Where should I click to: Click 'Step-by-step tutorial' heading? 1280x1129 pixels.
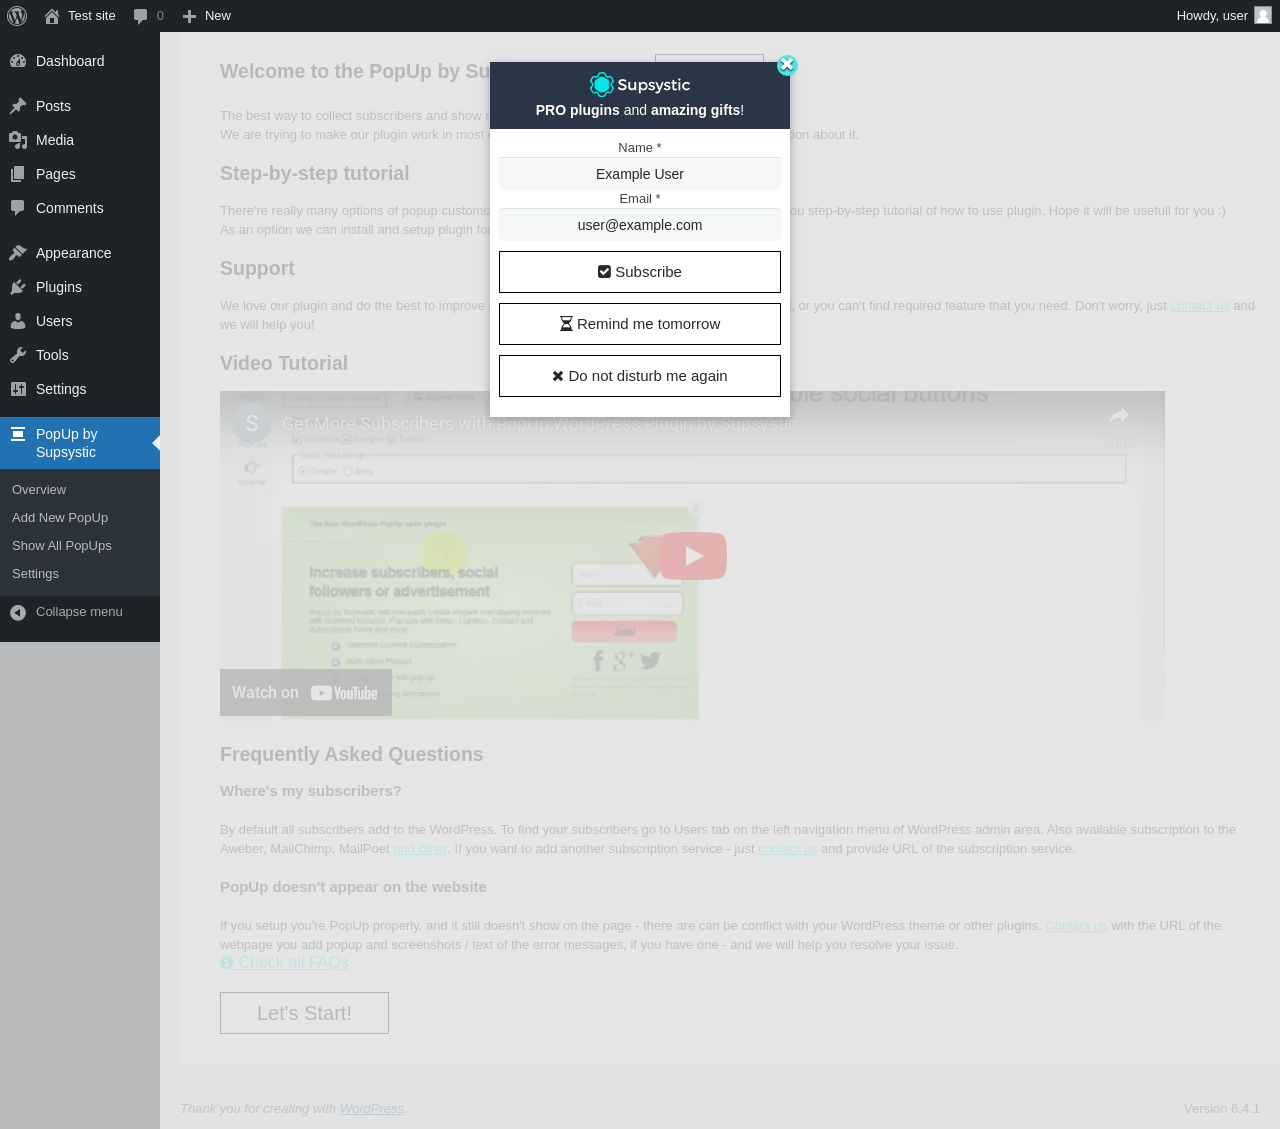click(x=315, y=174)
